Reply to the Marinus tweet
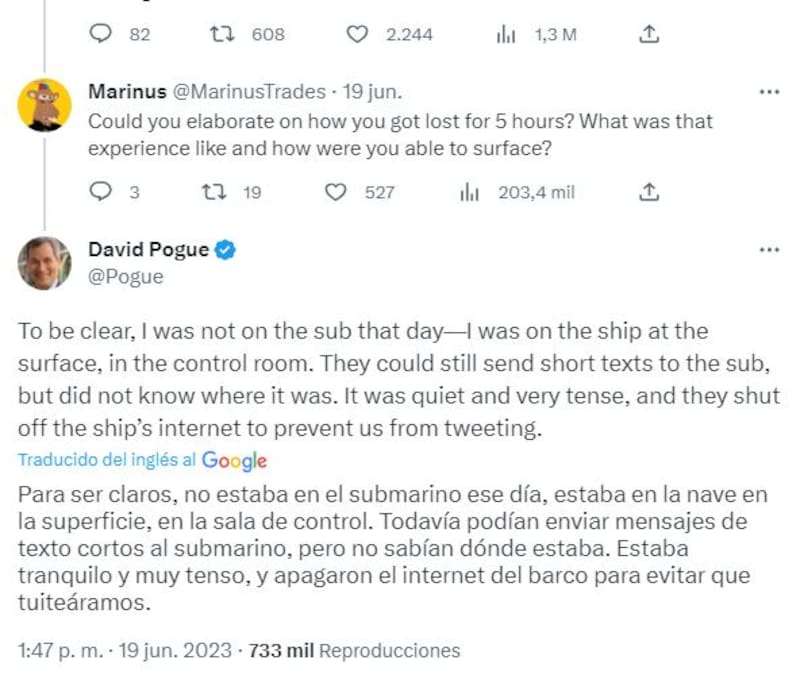 pos(102,192)
